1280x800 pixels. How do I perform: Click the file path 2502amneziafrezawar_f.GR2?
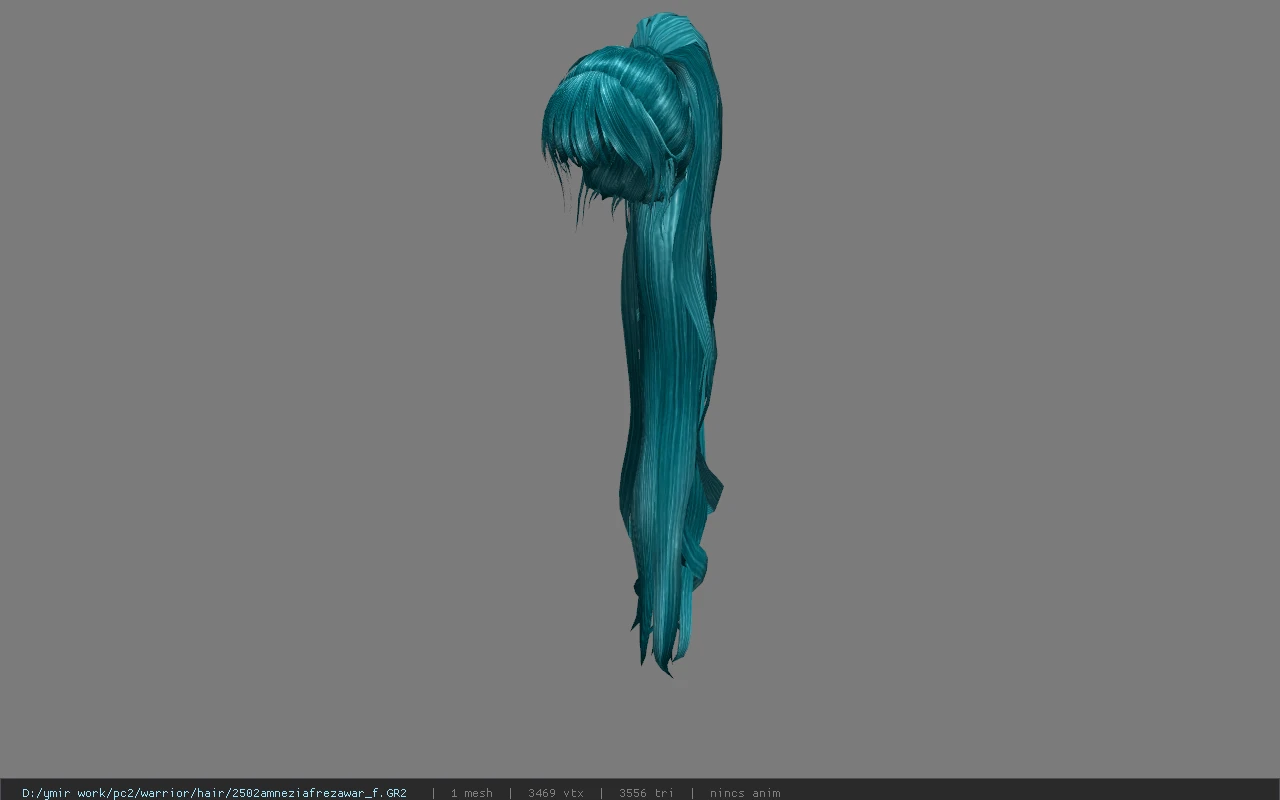(214, 792)
